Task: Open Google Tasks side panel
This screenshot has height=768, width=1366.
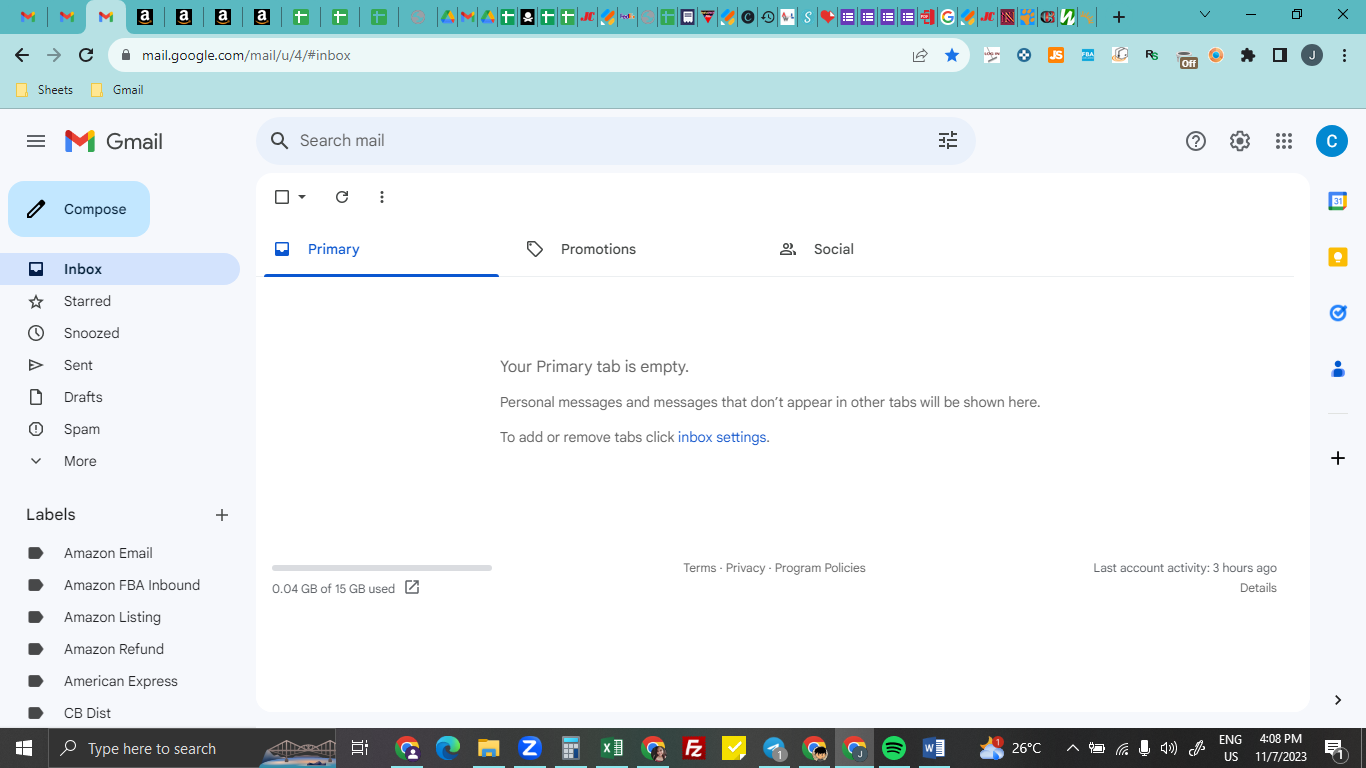Action: (1338, 313)
